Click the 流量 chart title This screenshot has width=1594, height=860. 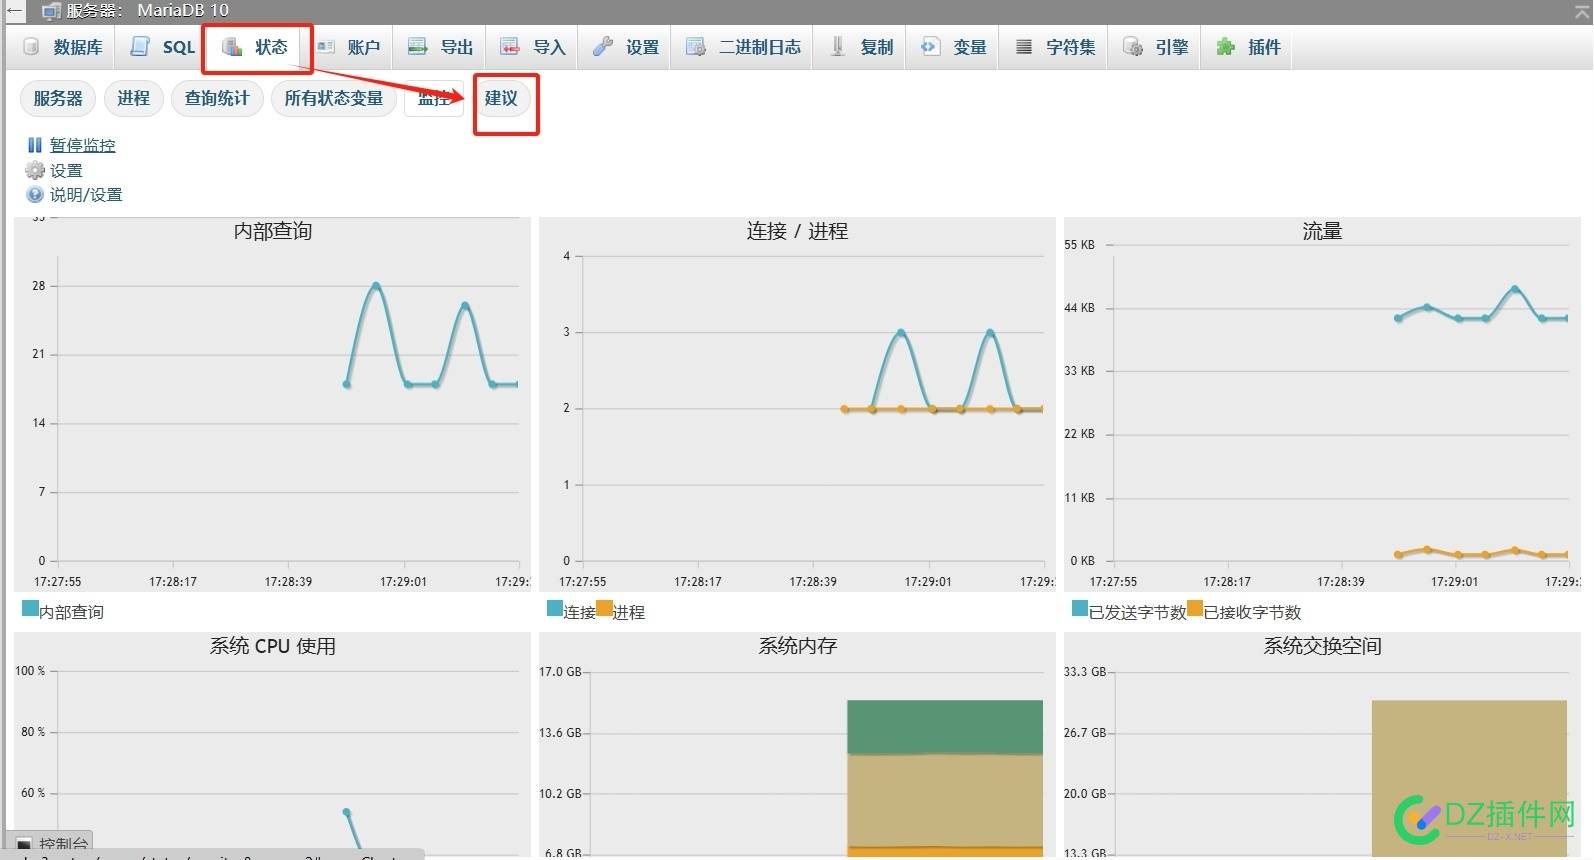1322,231
